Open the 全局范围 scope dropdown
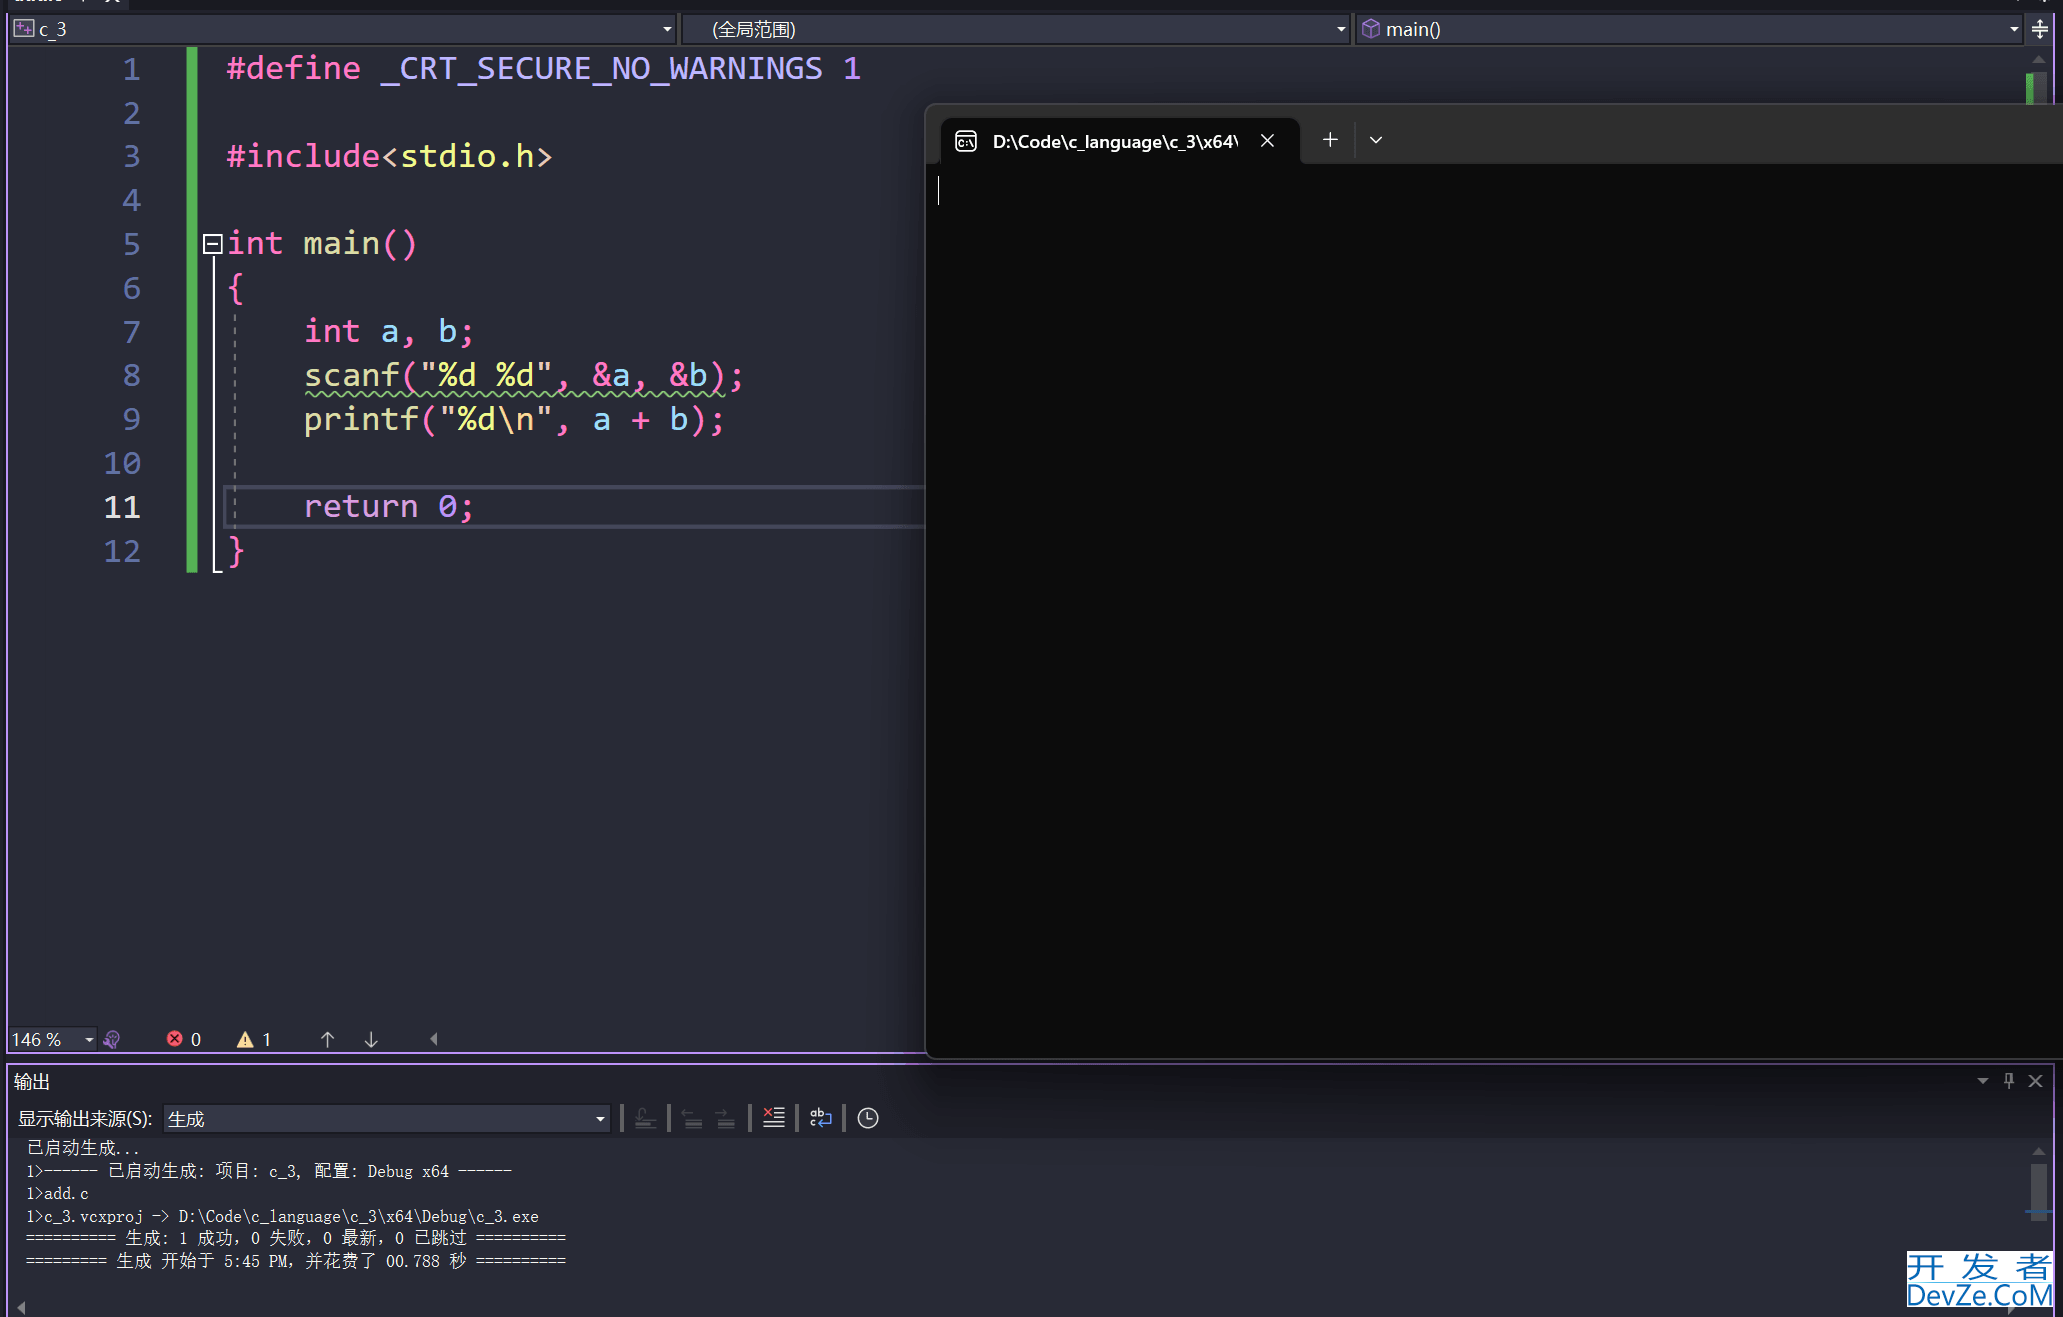 tap(1016, 29)
